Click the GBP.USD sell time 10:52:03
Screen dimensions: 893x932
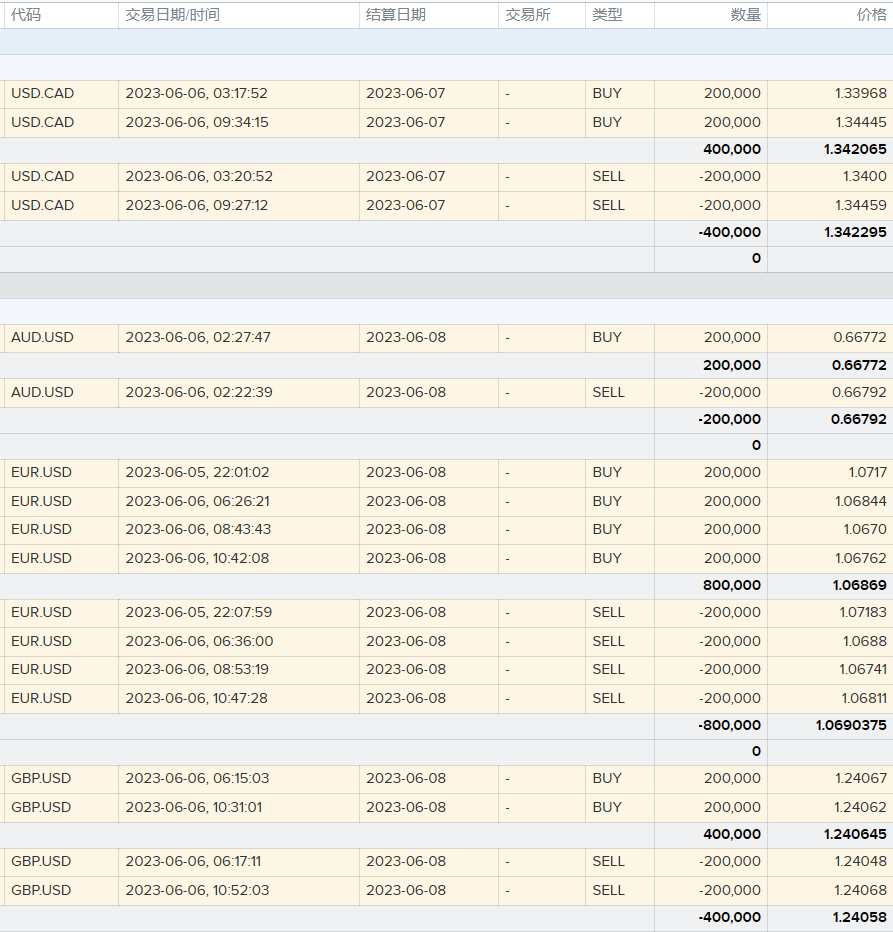[x=197, y=891]
